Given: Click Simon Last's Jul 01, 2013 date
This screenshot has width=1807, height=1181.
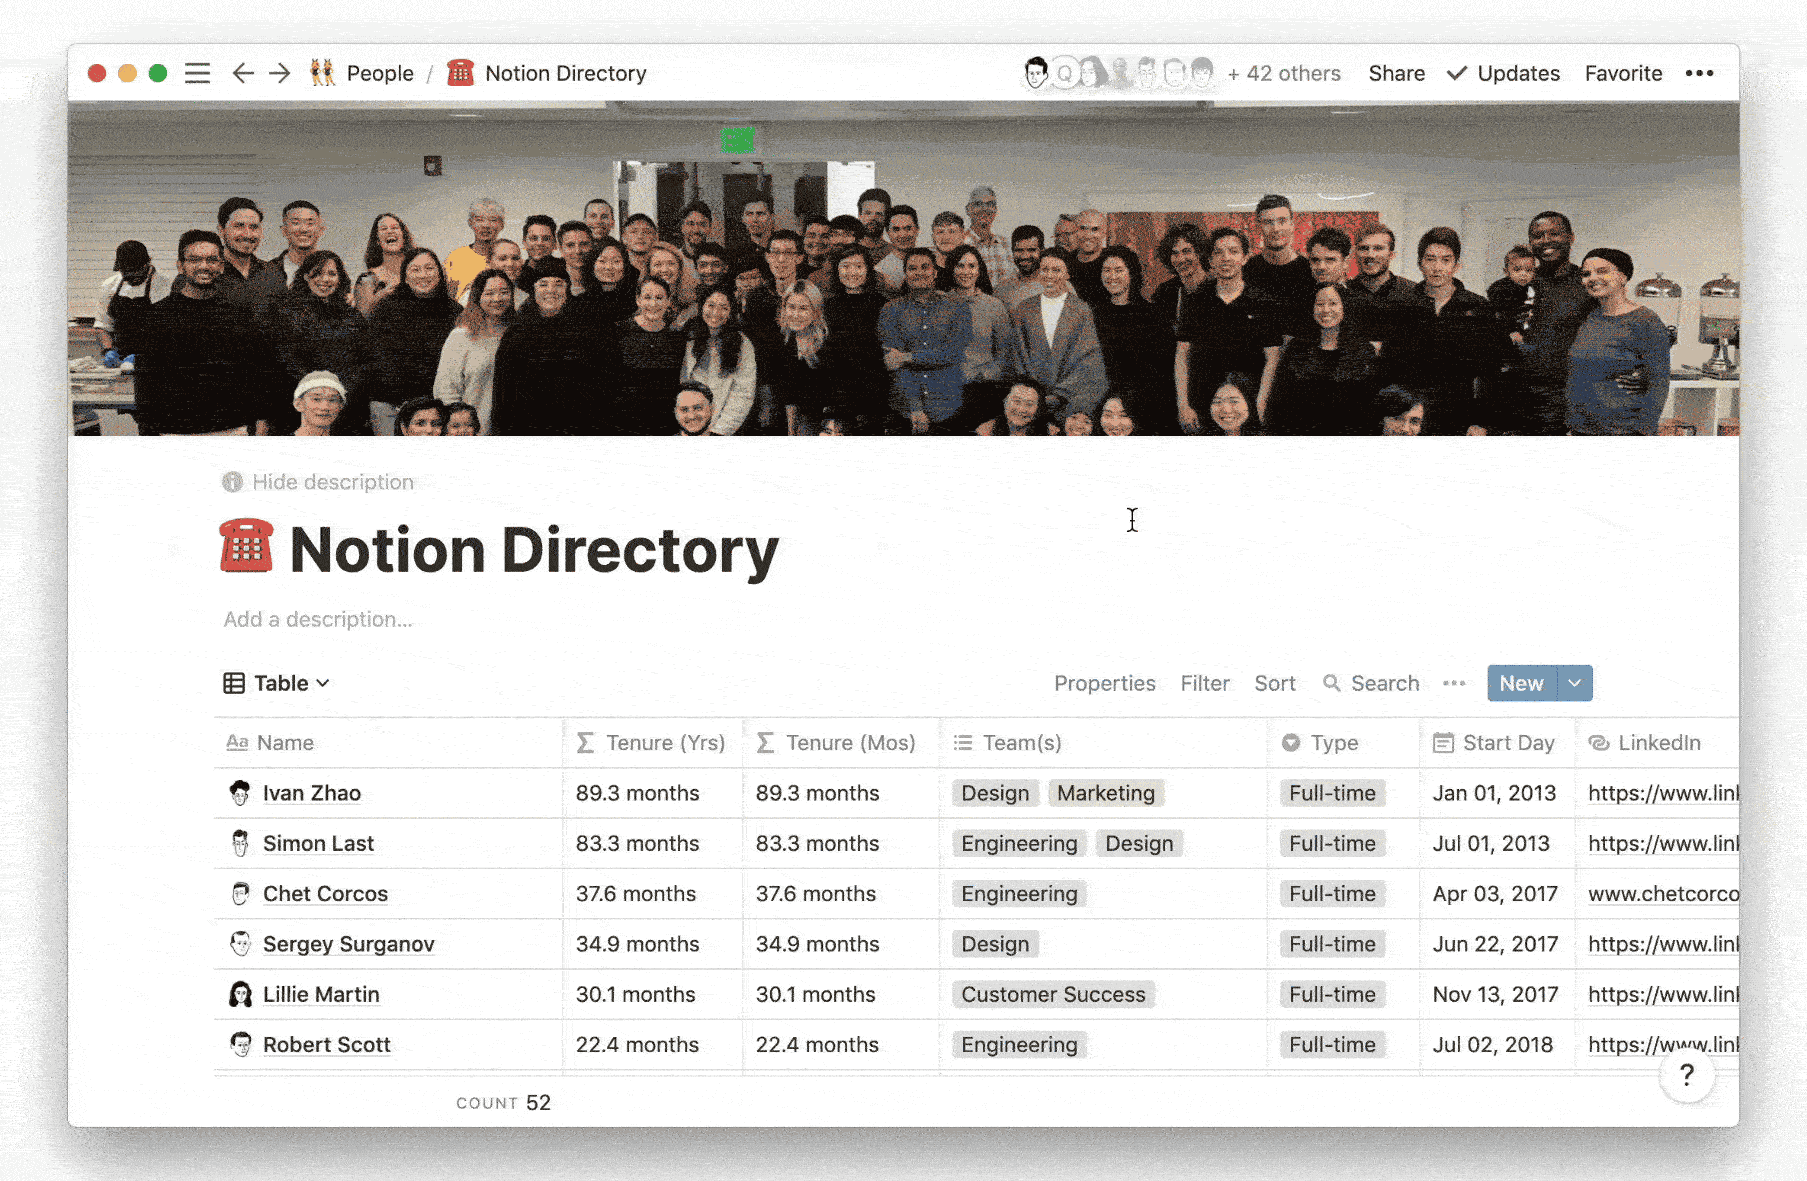Looking at the screenshot, I should (x=1491, y=843).
